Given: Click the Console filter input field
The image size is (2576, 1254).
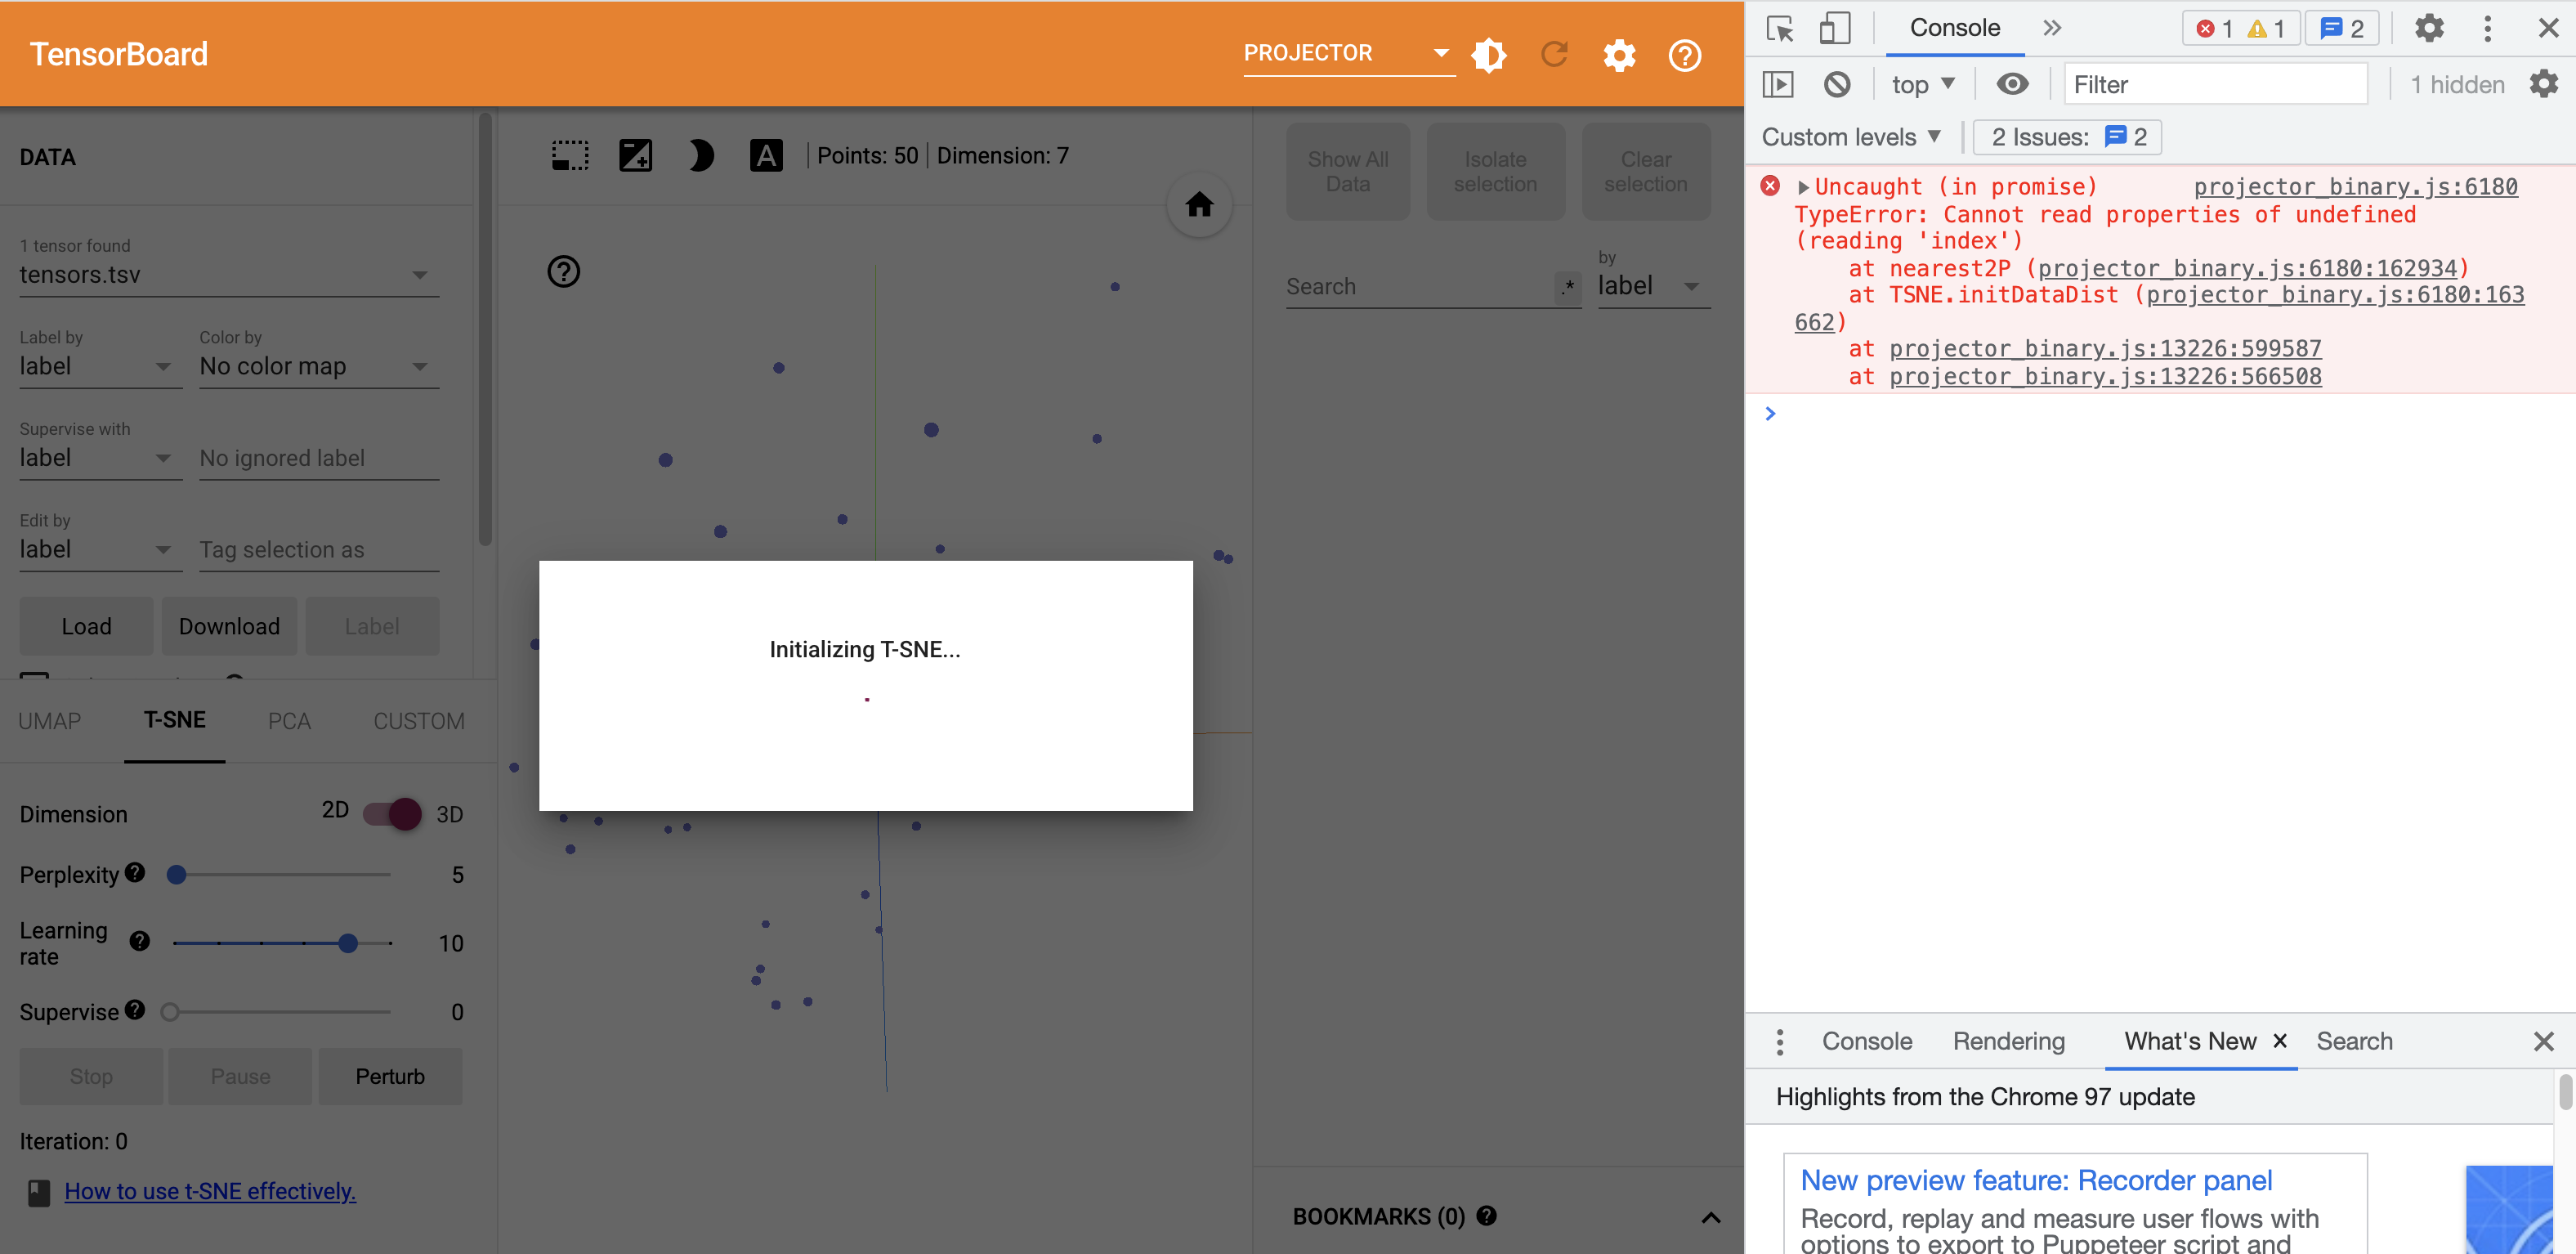Looking at the screenshot, I should point(2215,84).
